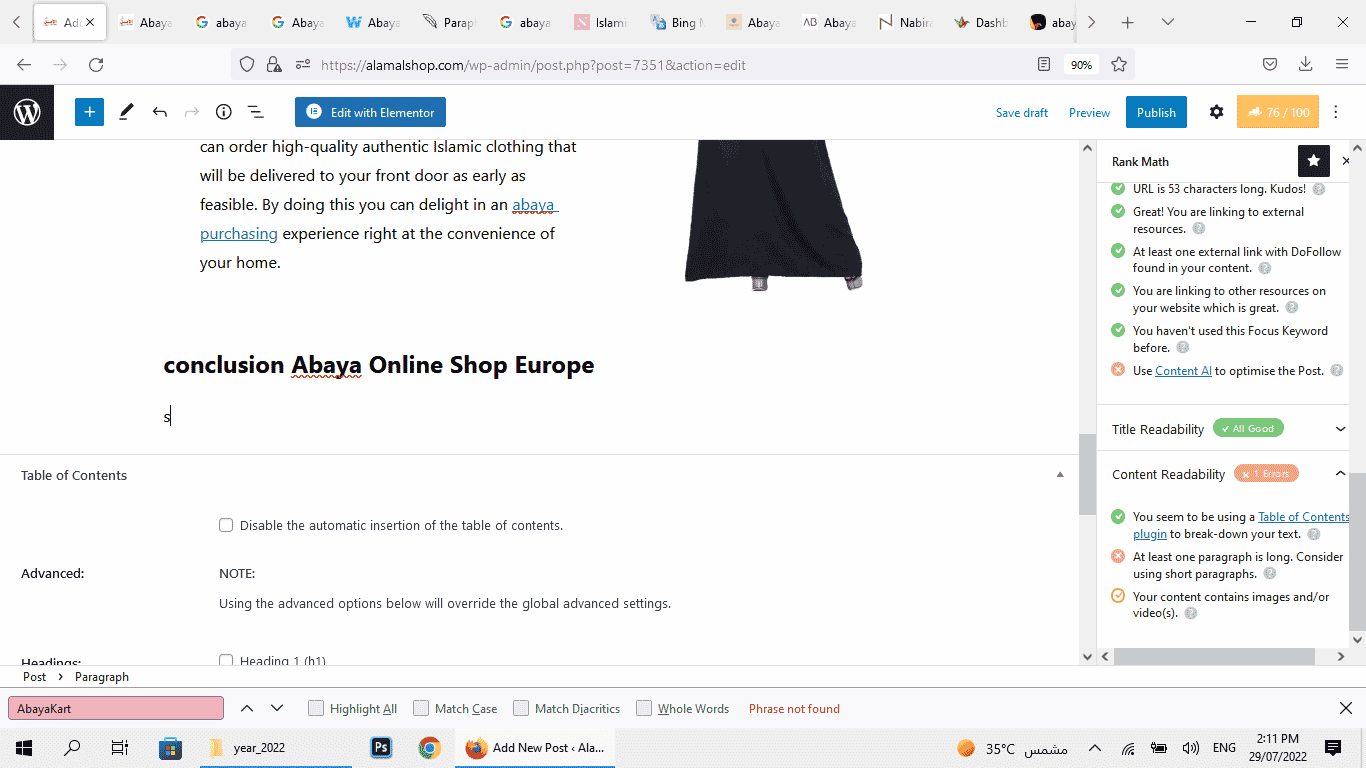Click the address bar URL

[x=533, y=65]
